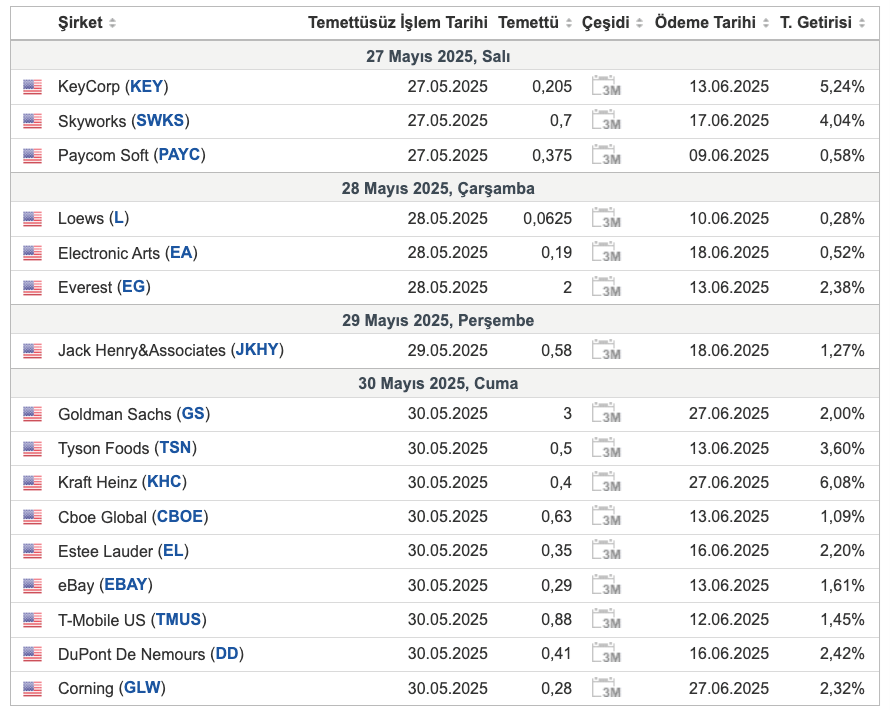Click the 3M calendar icon for T-Mobile US
Image resolution: width=890 pixels, height=710 pixels.
tap(606, 619)
